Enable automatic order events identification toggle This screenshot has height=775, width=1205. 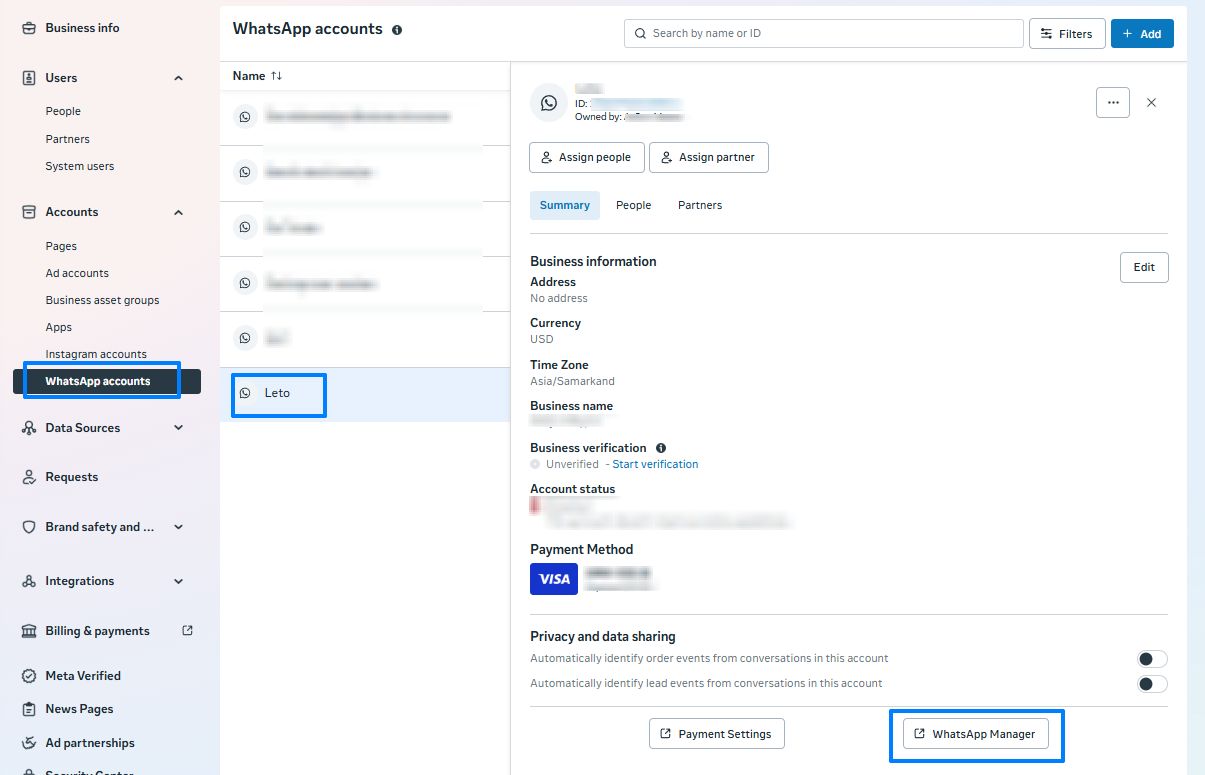[1152, 659]
